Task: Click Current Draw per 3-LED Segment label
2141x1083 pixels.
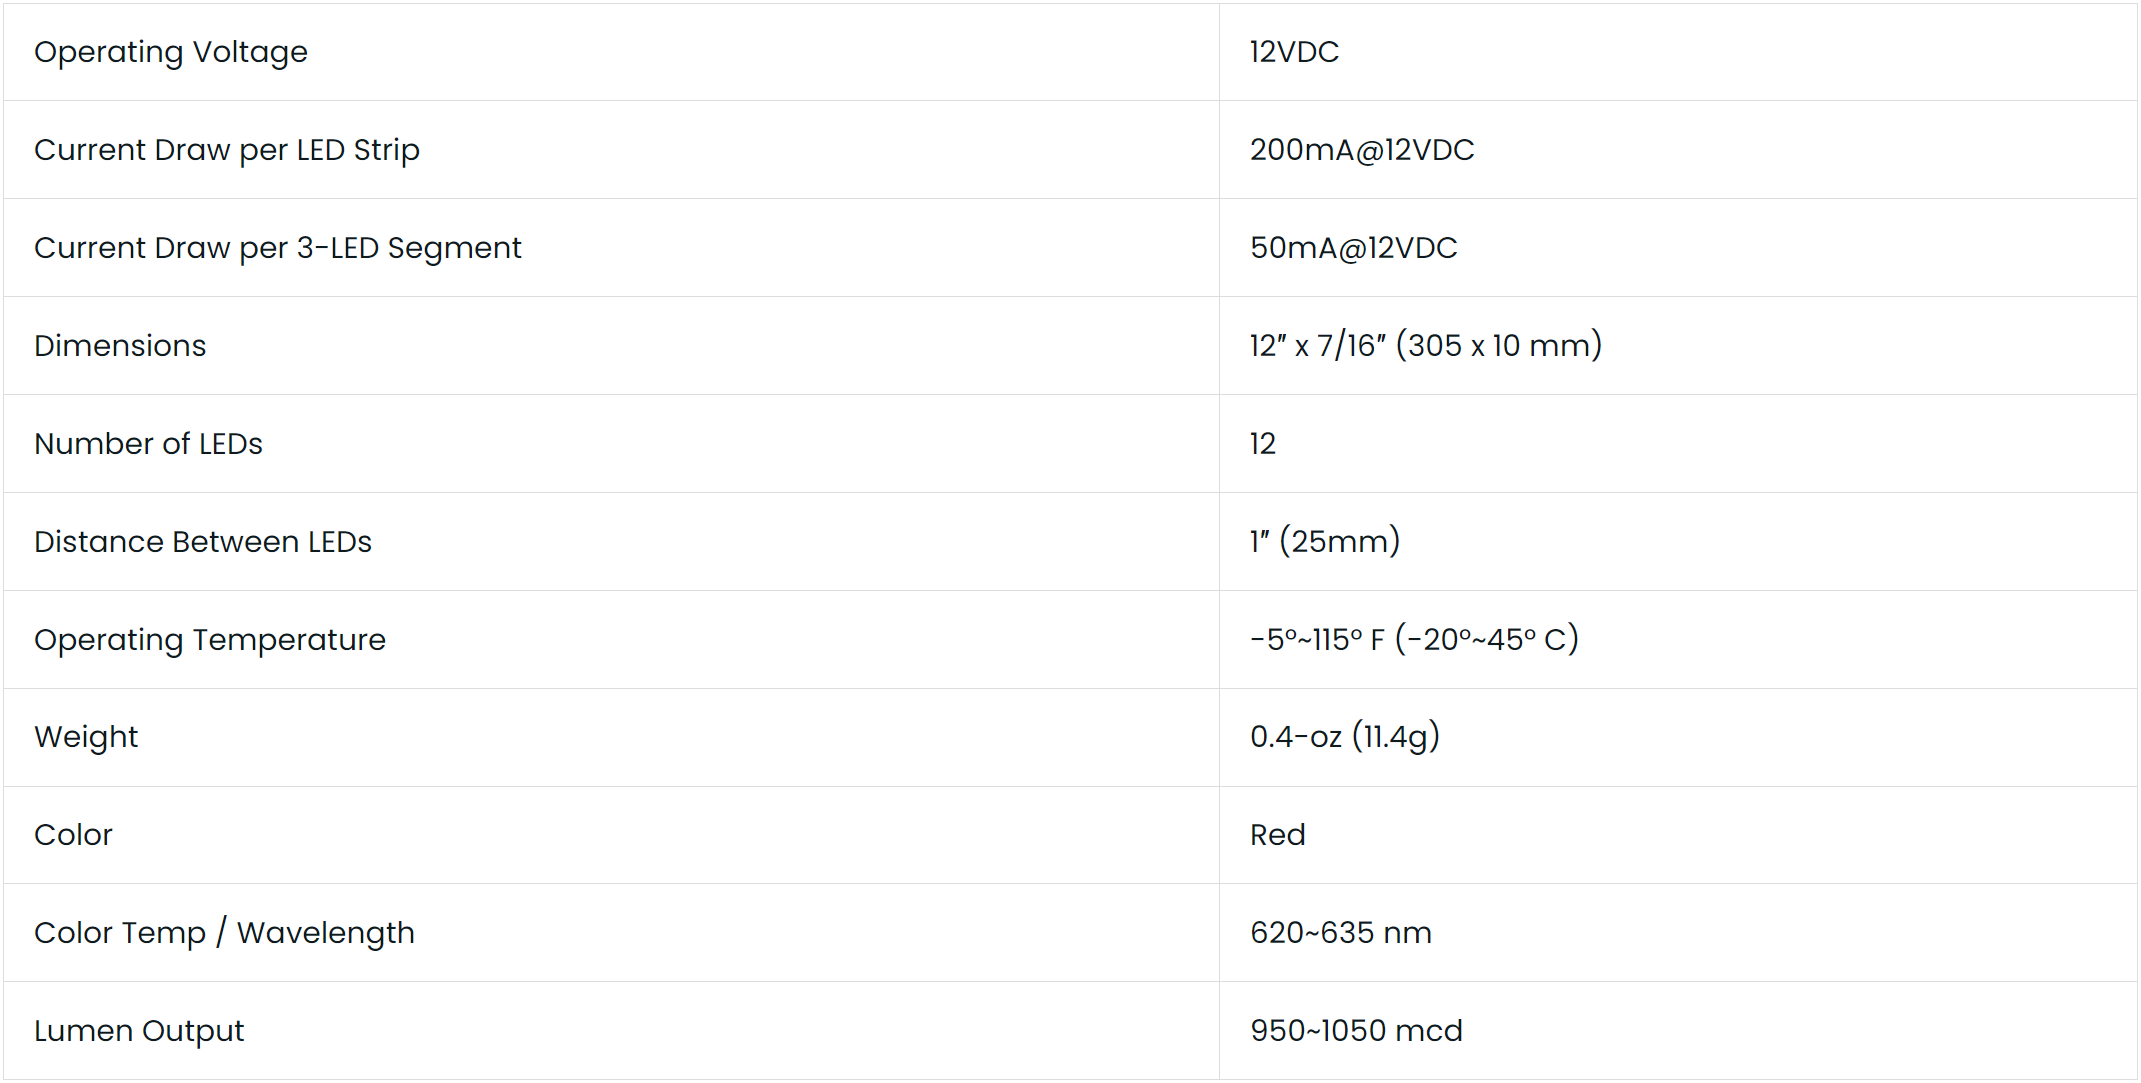Action: [278, 248]
